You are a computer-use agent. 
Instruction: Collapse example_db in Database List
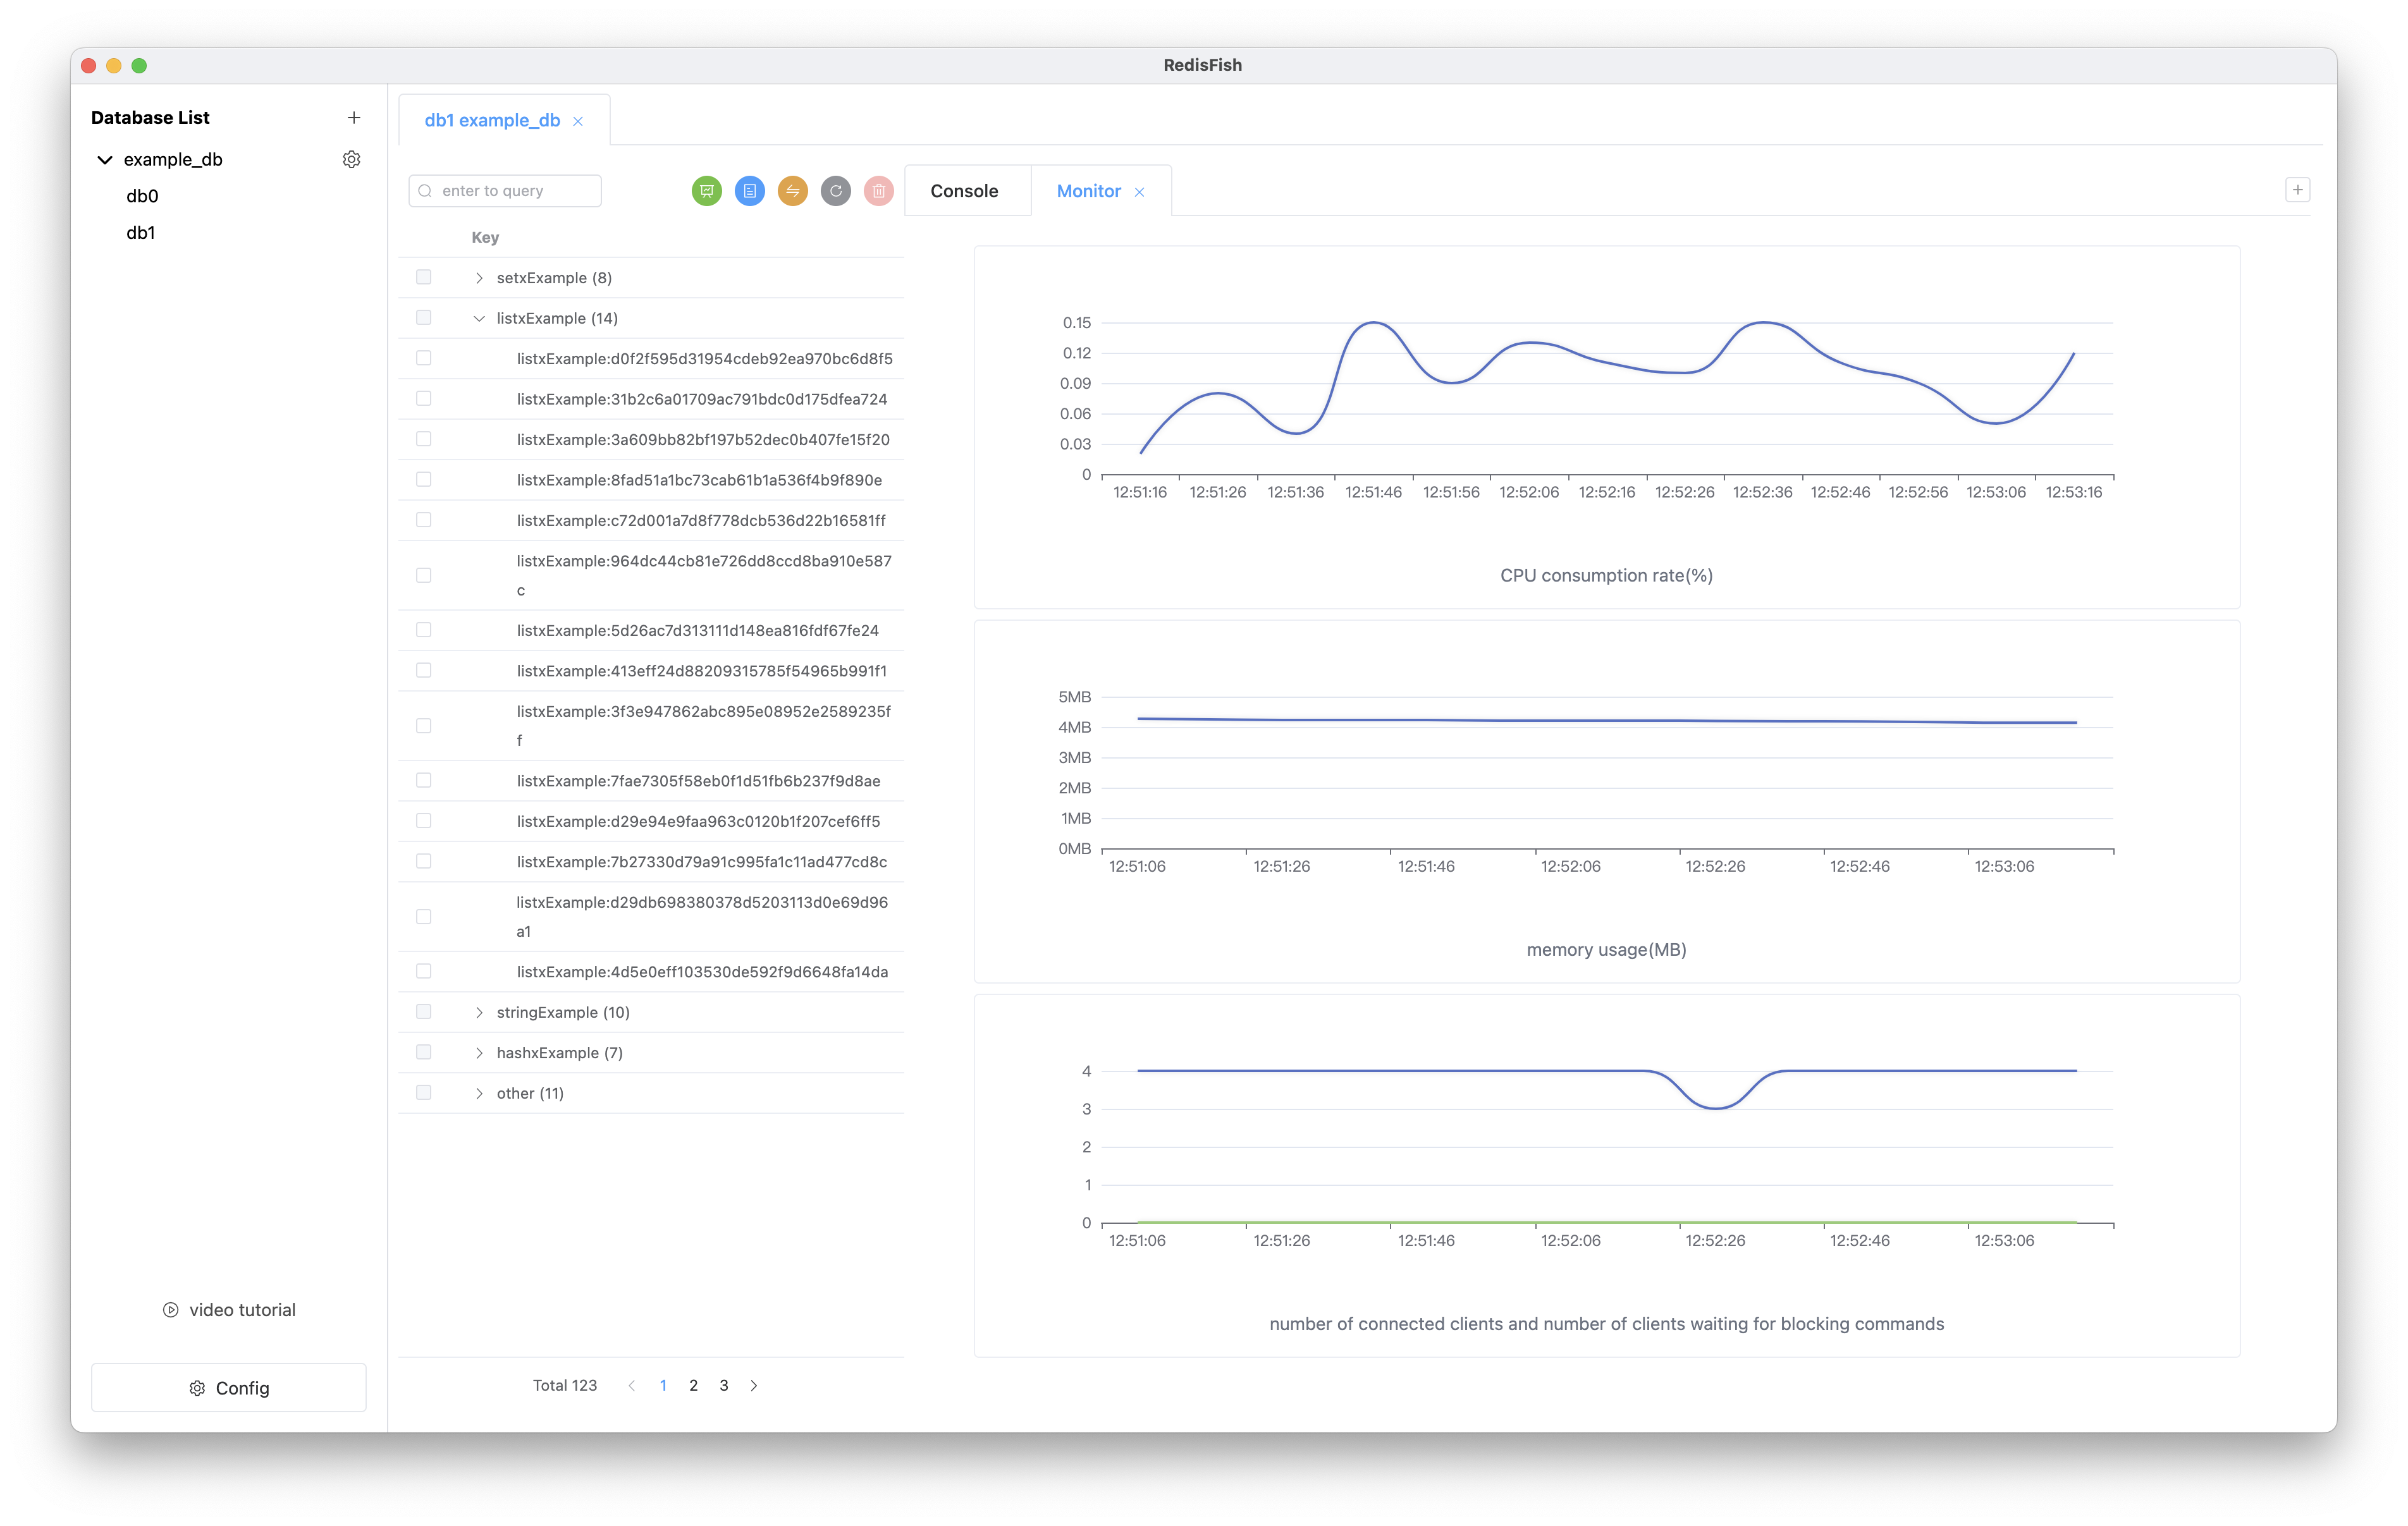coord(105,160)
